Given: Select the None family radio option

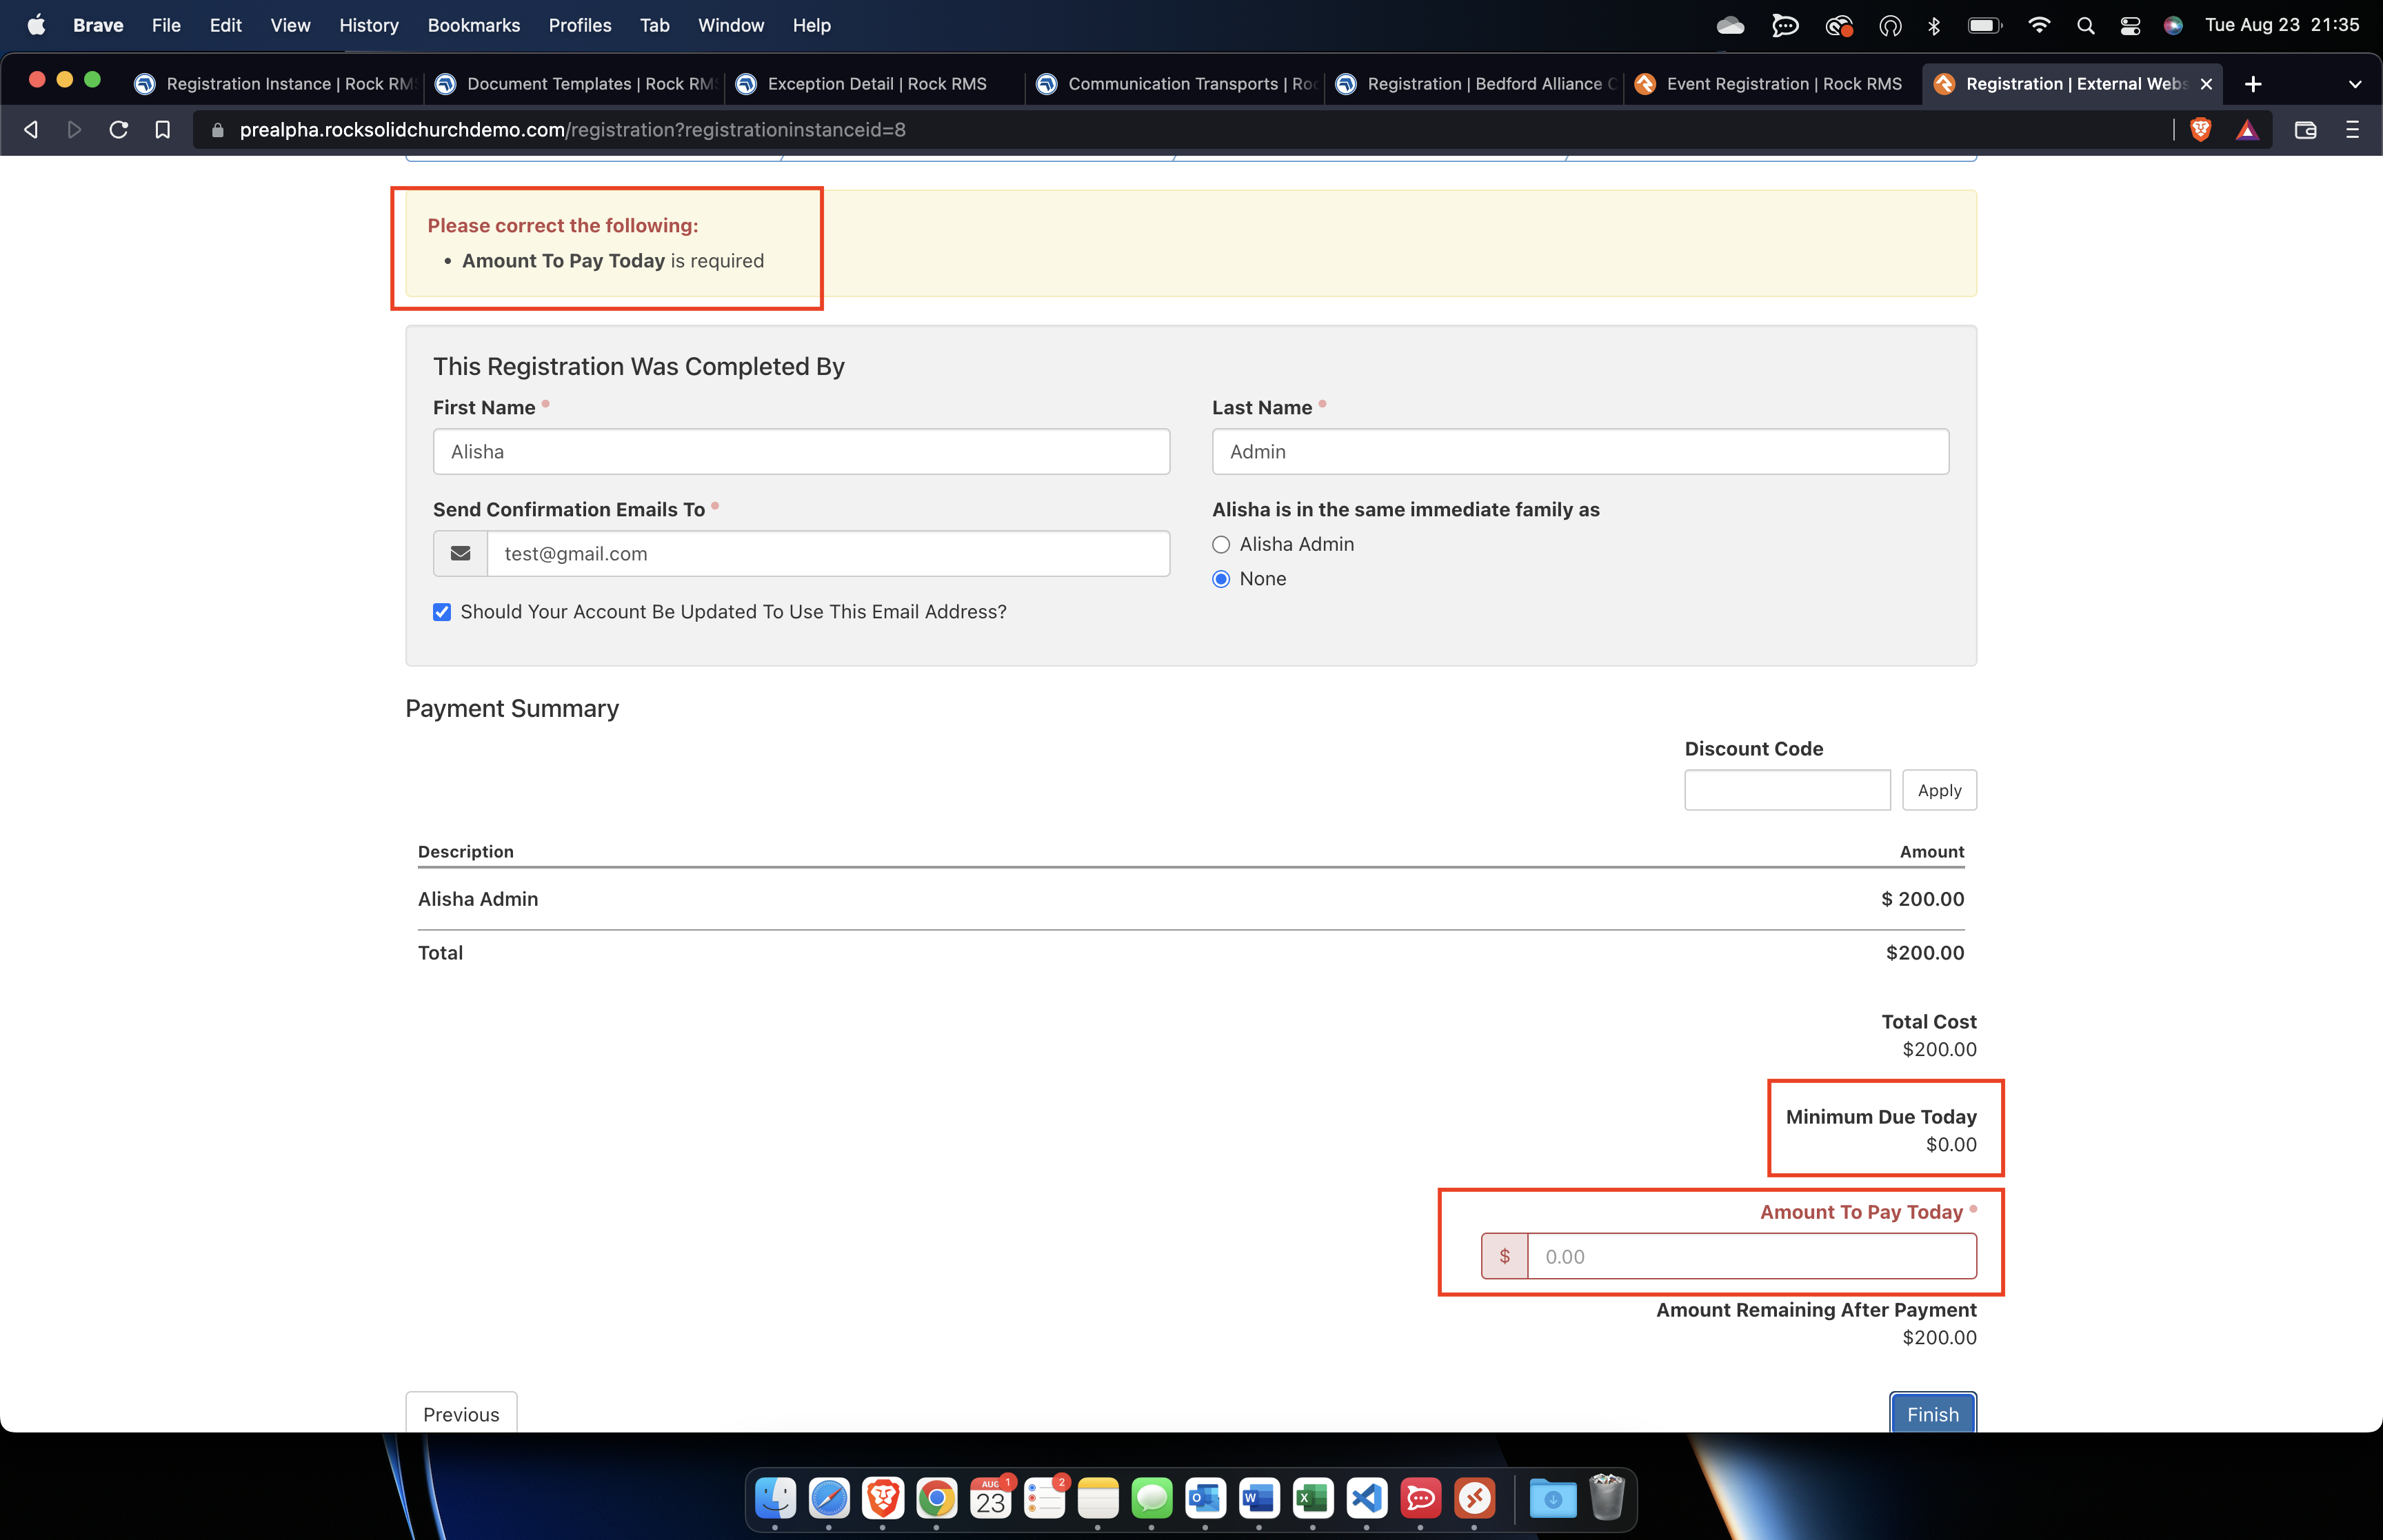Looking at the screenshot, I should click(1221, 579).
